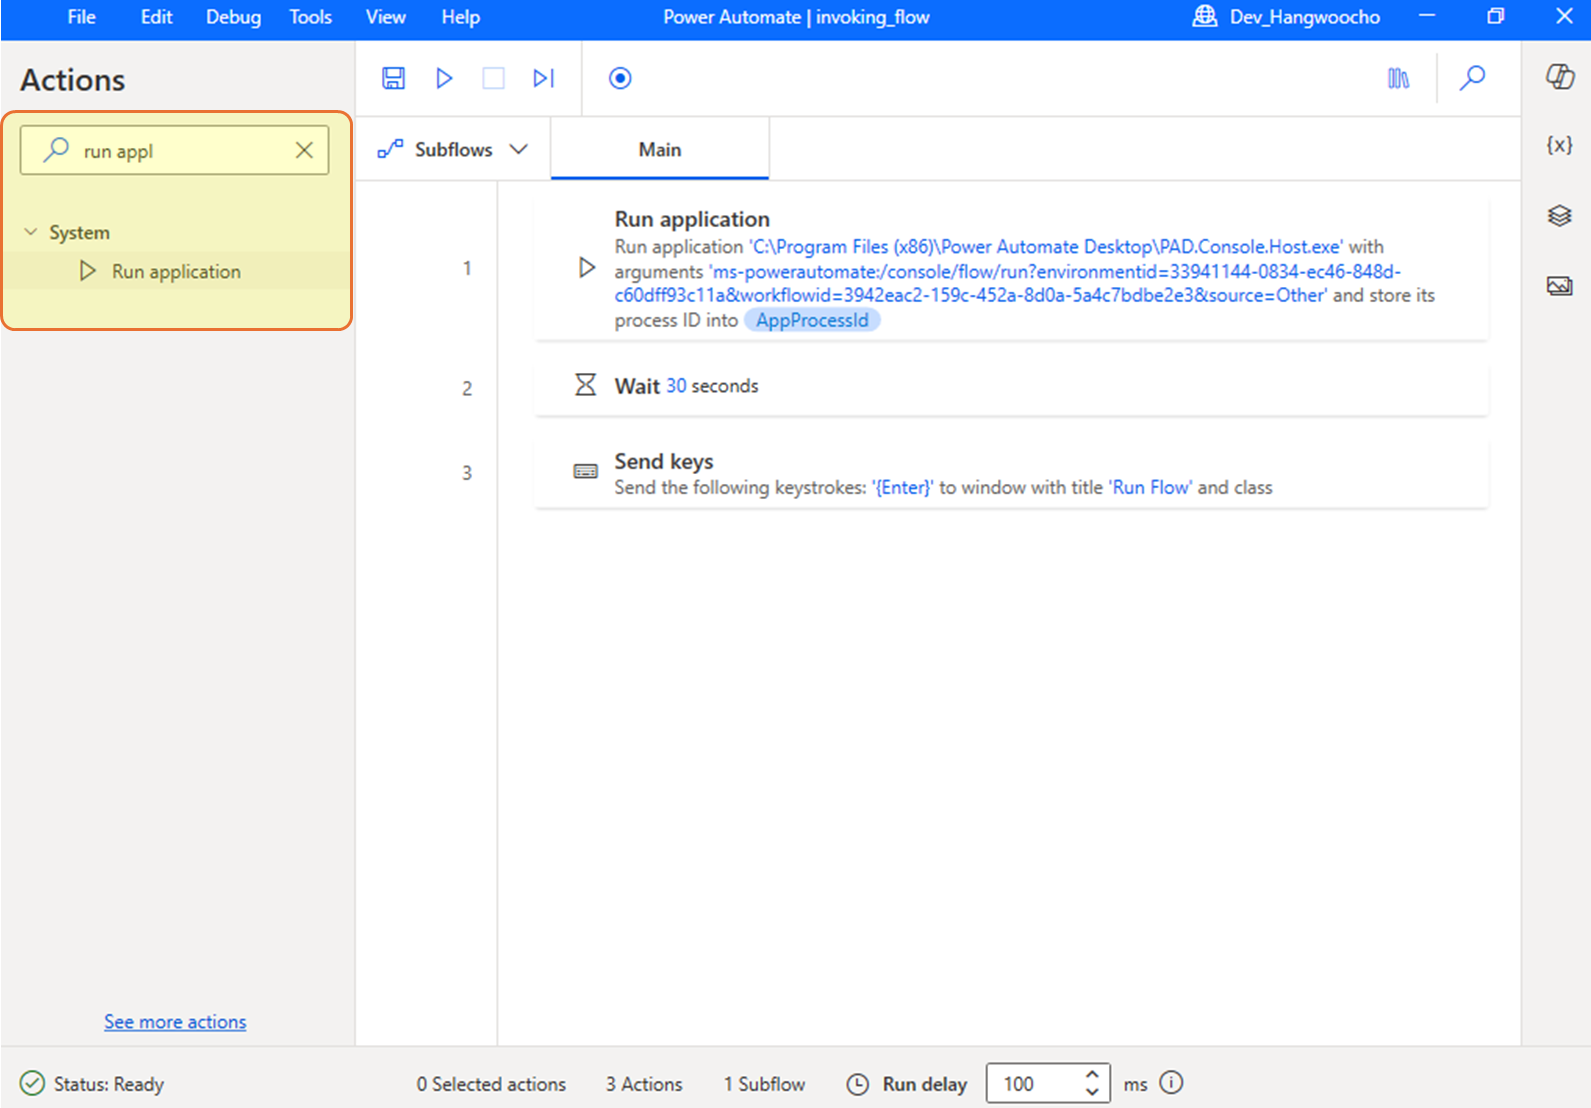Screen dimensions: 1591x1108
Task: Open the Variables pane {x} icon
Action: pos(1559,145)
